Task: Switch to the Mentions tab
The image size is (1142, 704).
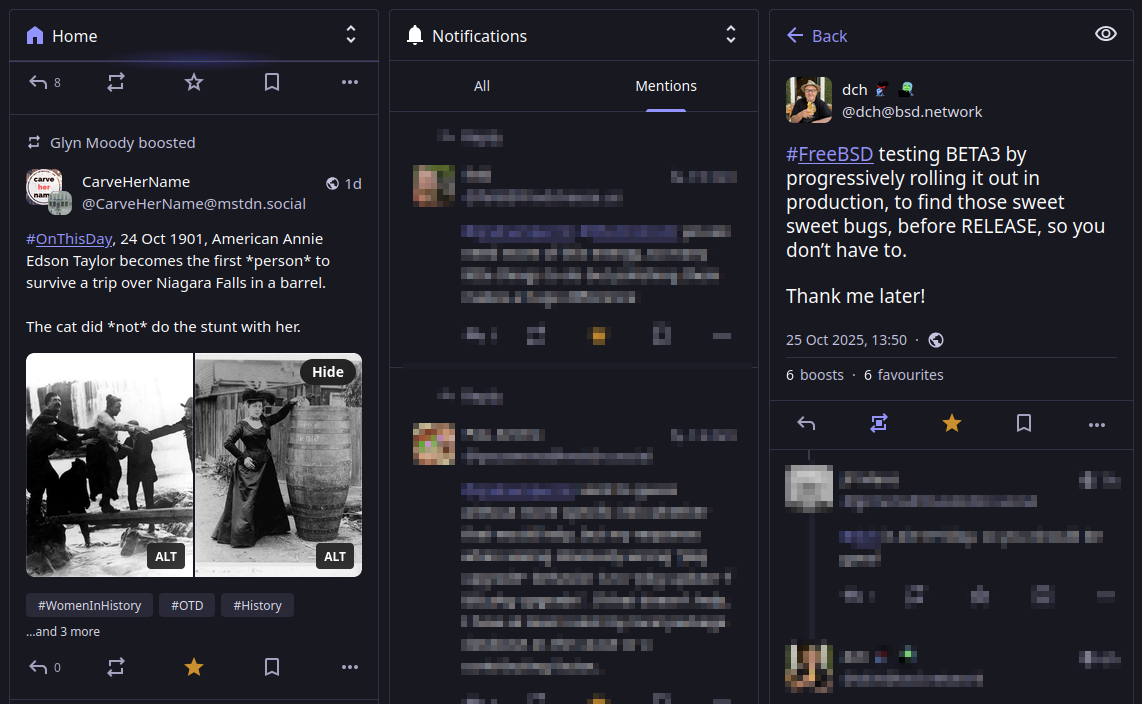Action: [666, 86]
